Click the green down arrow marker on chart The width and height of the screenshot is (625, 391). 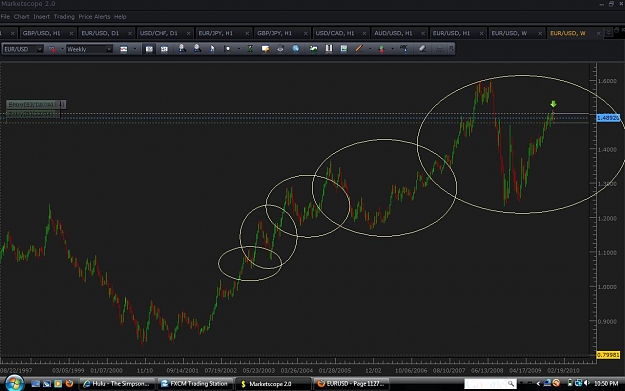point(553,104)
